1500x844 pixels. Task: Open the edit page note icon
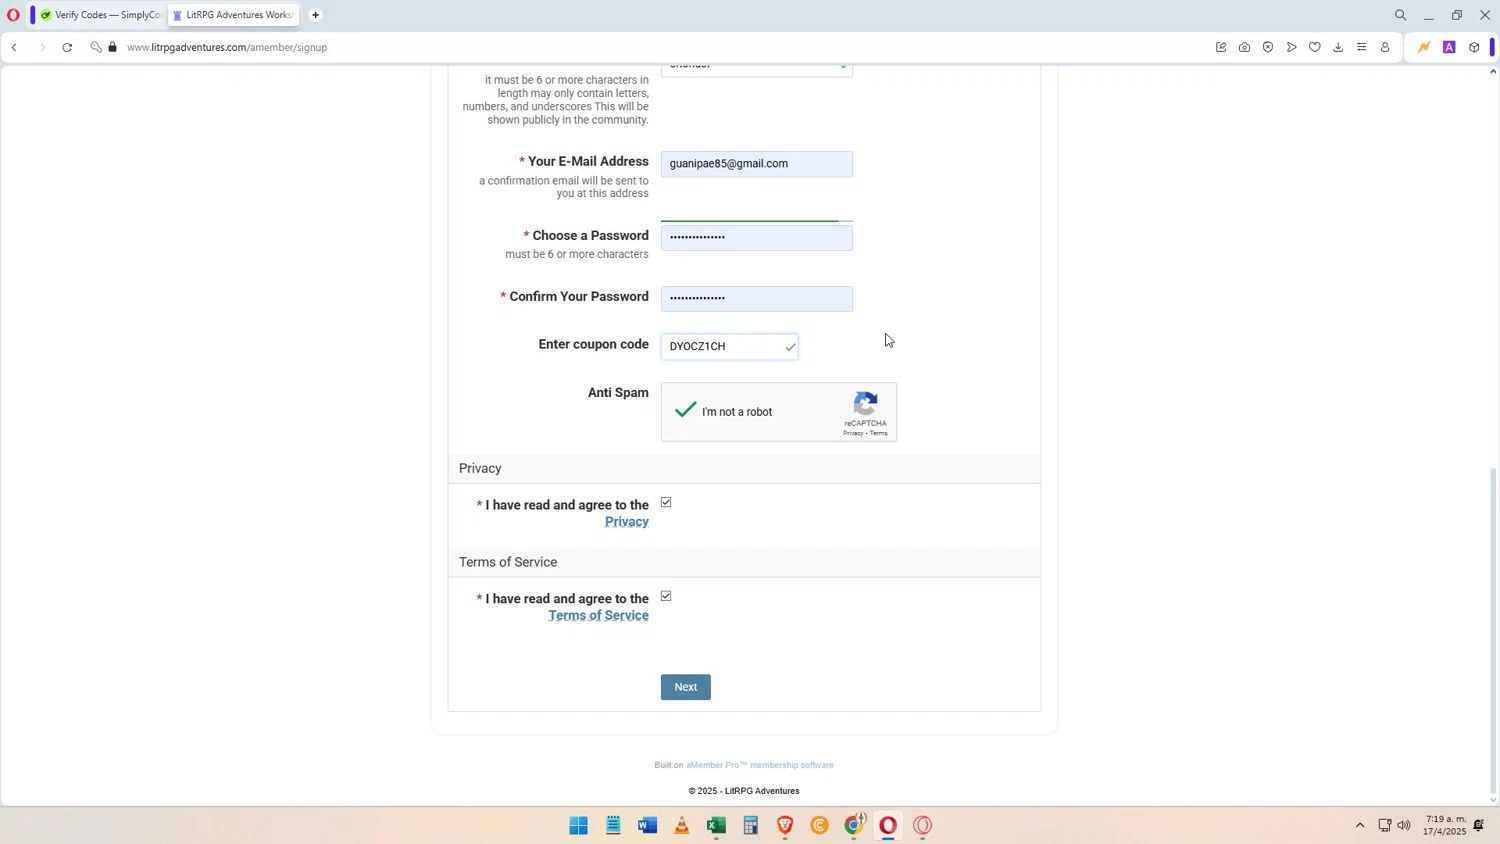(1221, 47)
